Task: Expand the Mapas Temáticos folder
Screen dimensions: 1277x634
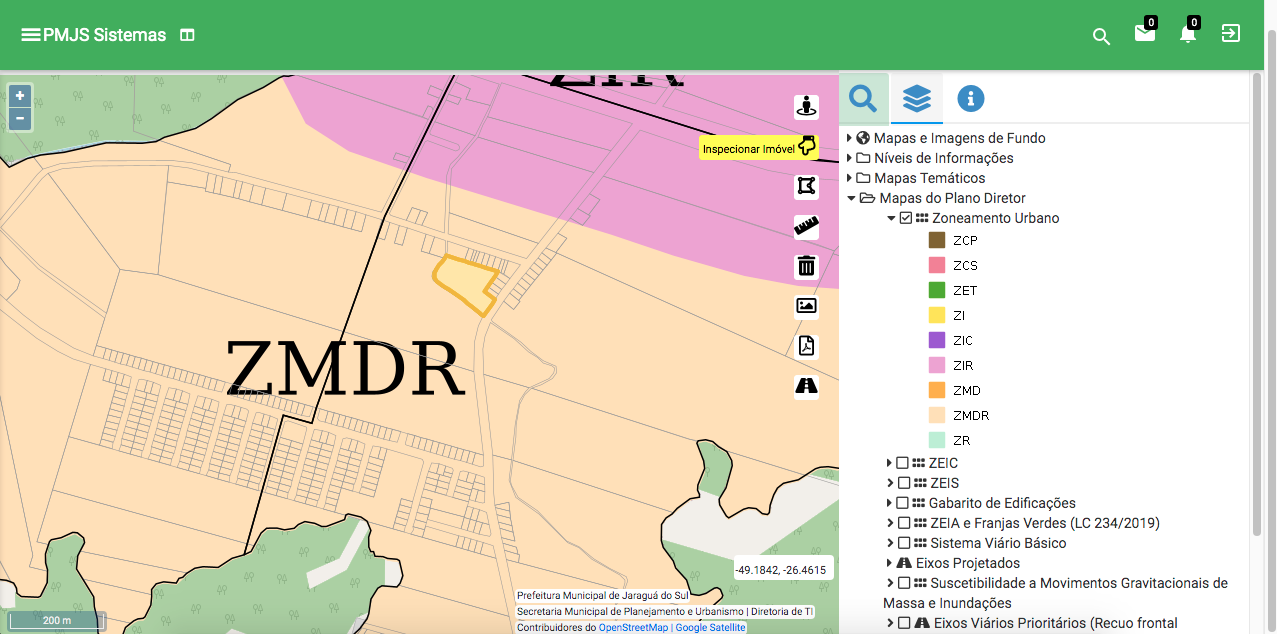Action: (849, 177)
